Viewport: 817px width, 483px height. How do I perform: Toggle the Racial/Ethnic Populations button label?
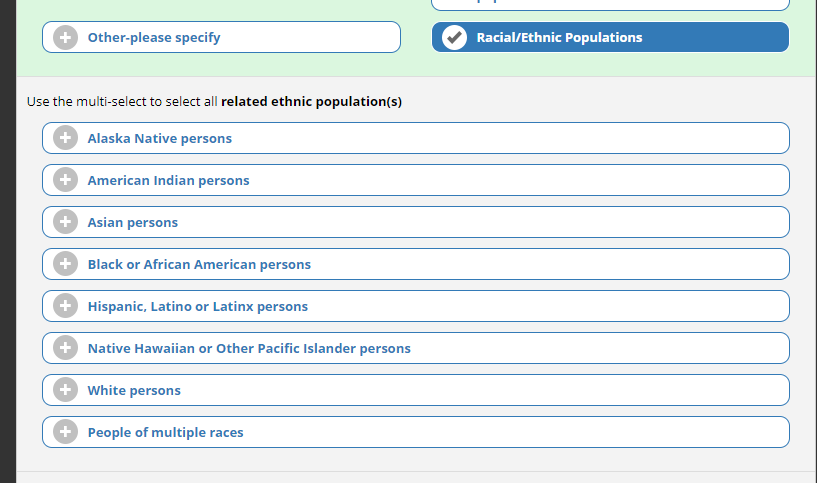pos(559,38)
